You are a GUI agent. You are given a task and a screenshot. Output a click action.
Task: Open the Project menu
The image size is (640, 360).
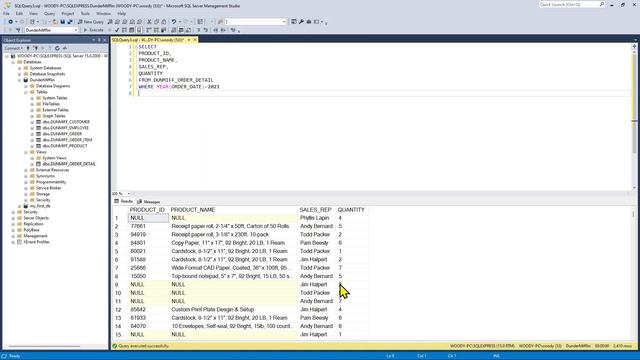[68, 13]
